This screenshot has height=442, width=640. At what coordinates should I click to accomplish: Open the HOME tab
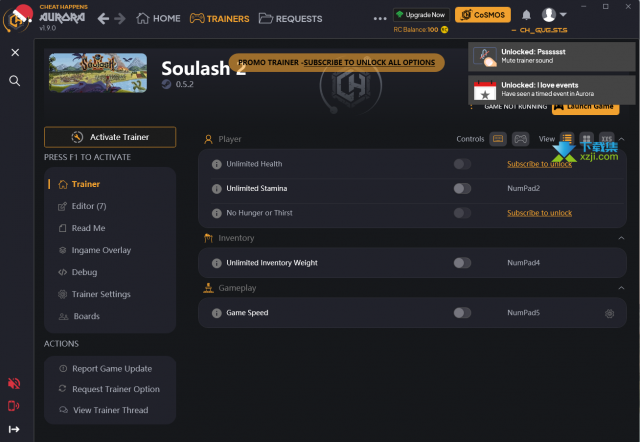[x=158, y=18]
